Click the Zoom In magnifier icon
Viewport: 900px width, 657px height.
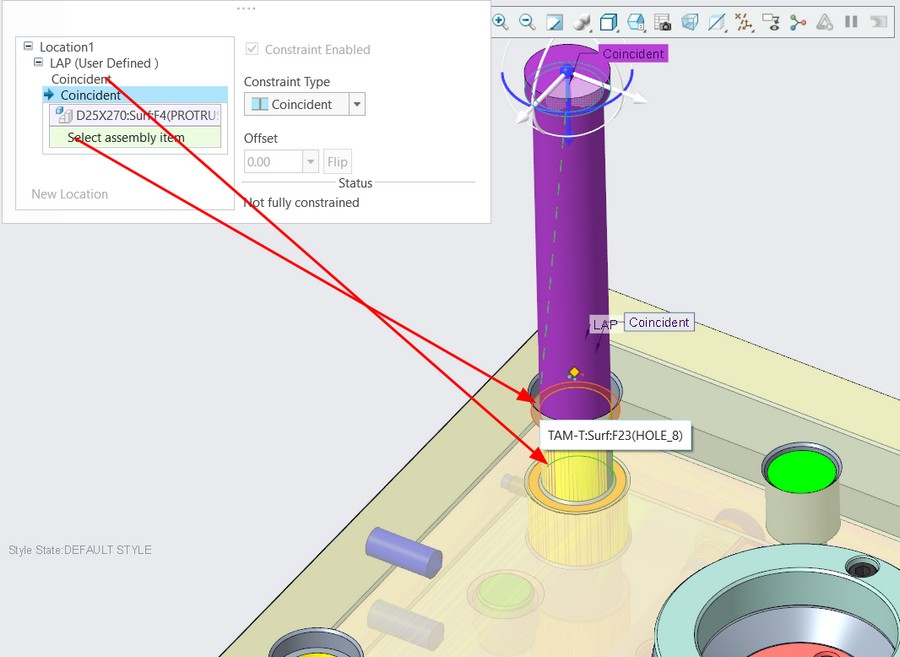(501, 22)
